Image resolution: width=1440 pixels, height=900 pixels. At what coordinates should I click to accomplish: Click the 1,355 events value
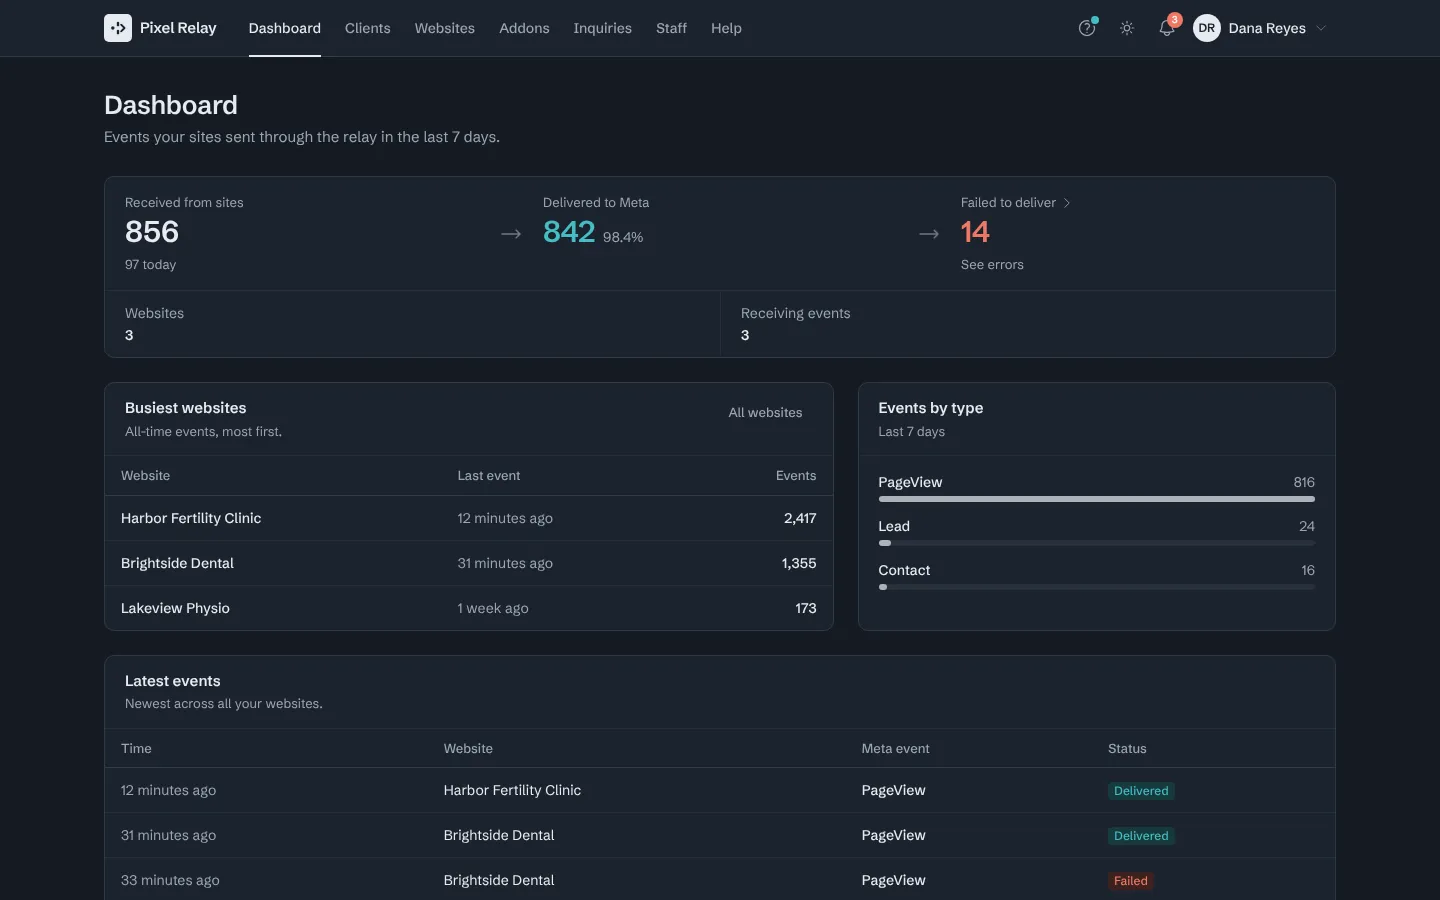click(x=799, y=563)
